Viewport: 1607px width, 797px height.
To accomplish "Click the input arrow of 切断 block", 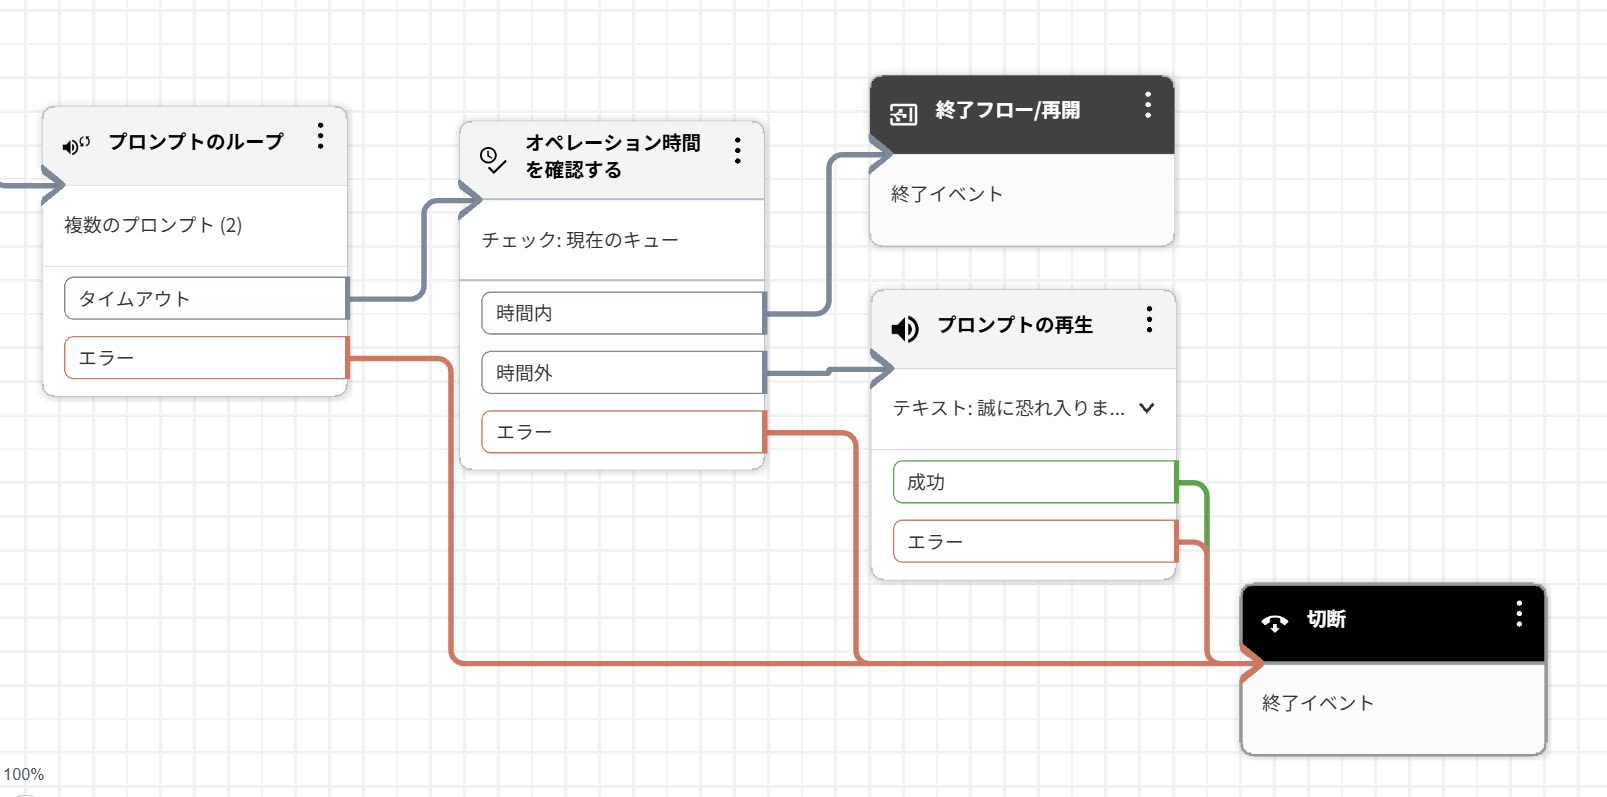I will pos(1251,662).
